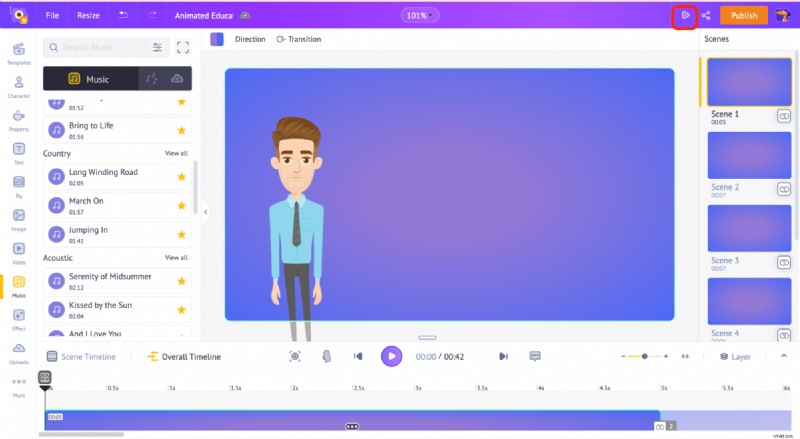Favorite Kissed by the Sun track
Screen dimensions: 800x439
click(x=181, y=310)
